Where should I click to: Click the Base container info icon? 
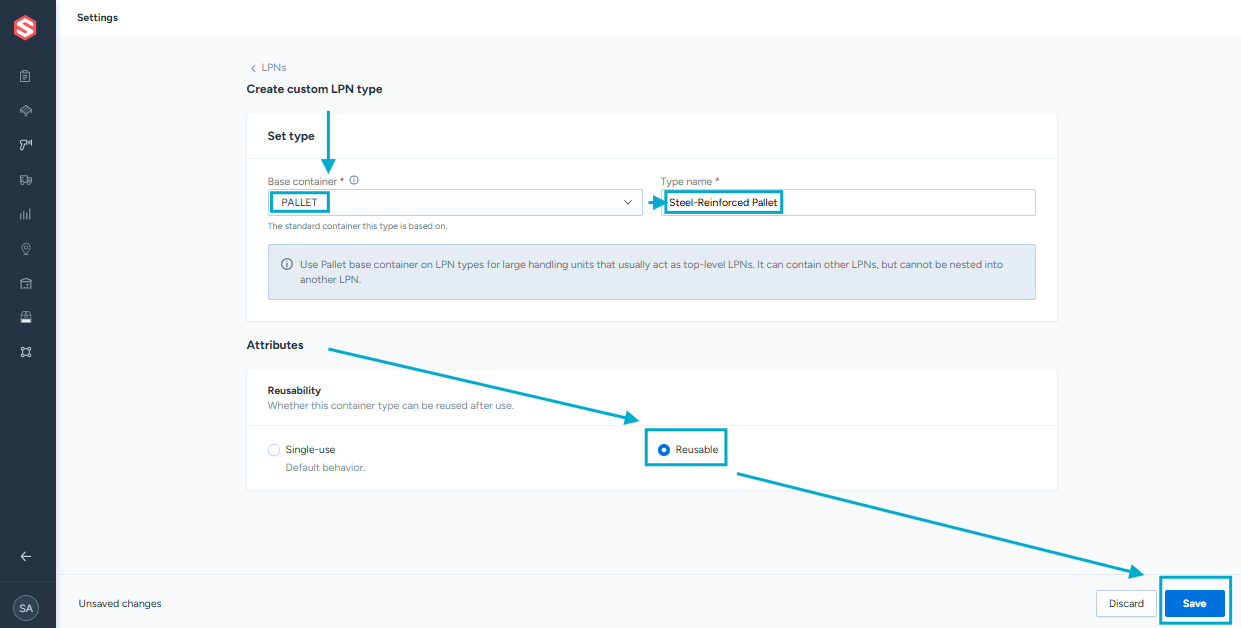click(x=354, y=181)
